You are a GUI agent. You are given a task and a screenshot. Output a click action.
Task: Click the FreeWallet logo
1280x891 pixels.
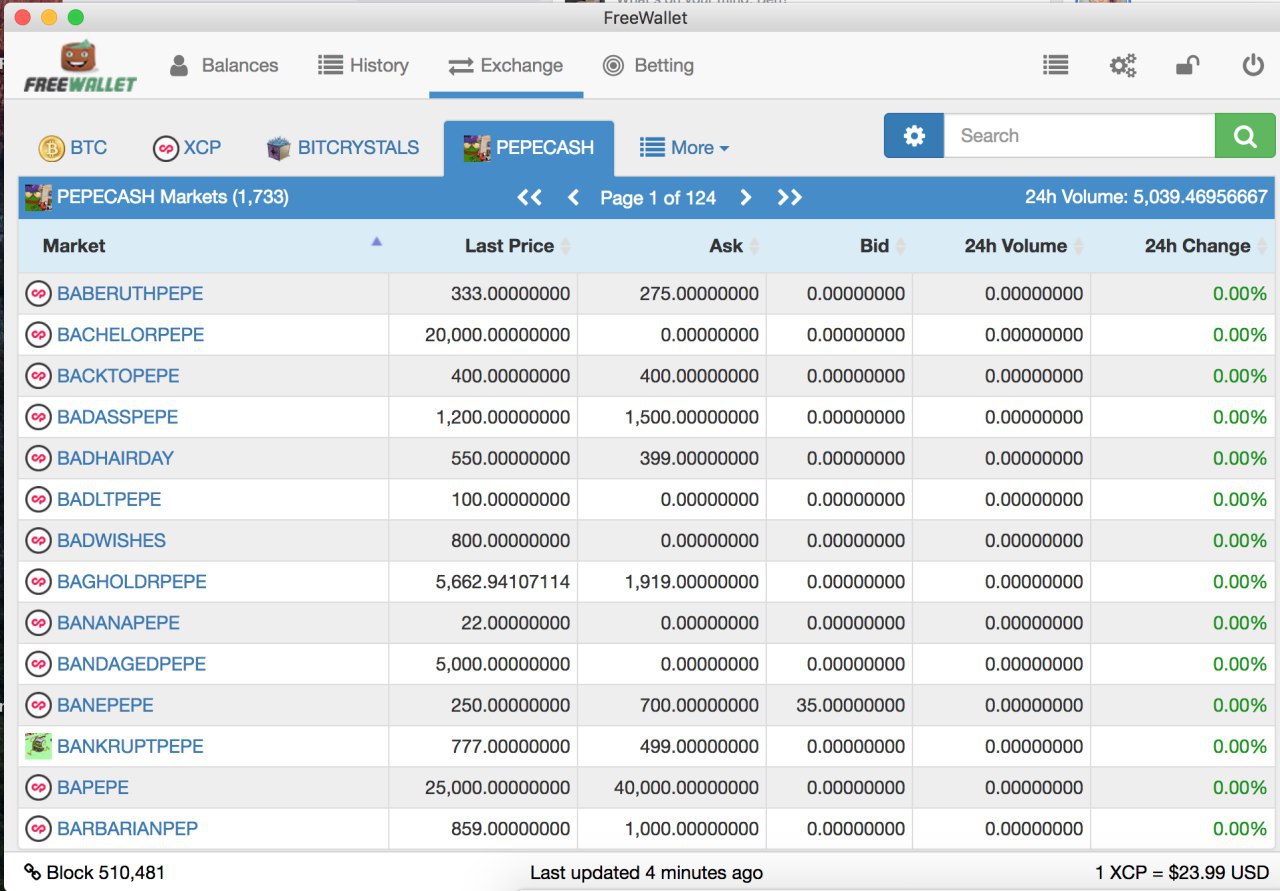coord(80,66)
